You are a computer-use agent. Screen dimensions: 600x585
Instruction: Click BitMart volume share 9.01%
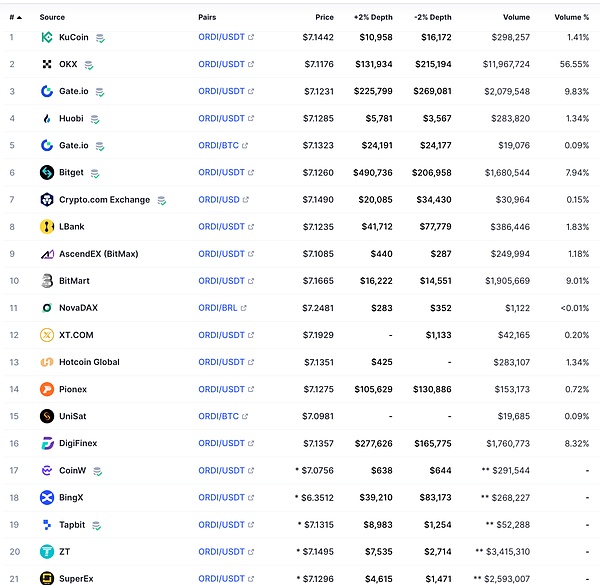(577, 281)
